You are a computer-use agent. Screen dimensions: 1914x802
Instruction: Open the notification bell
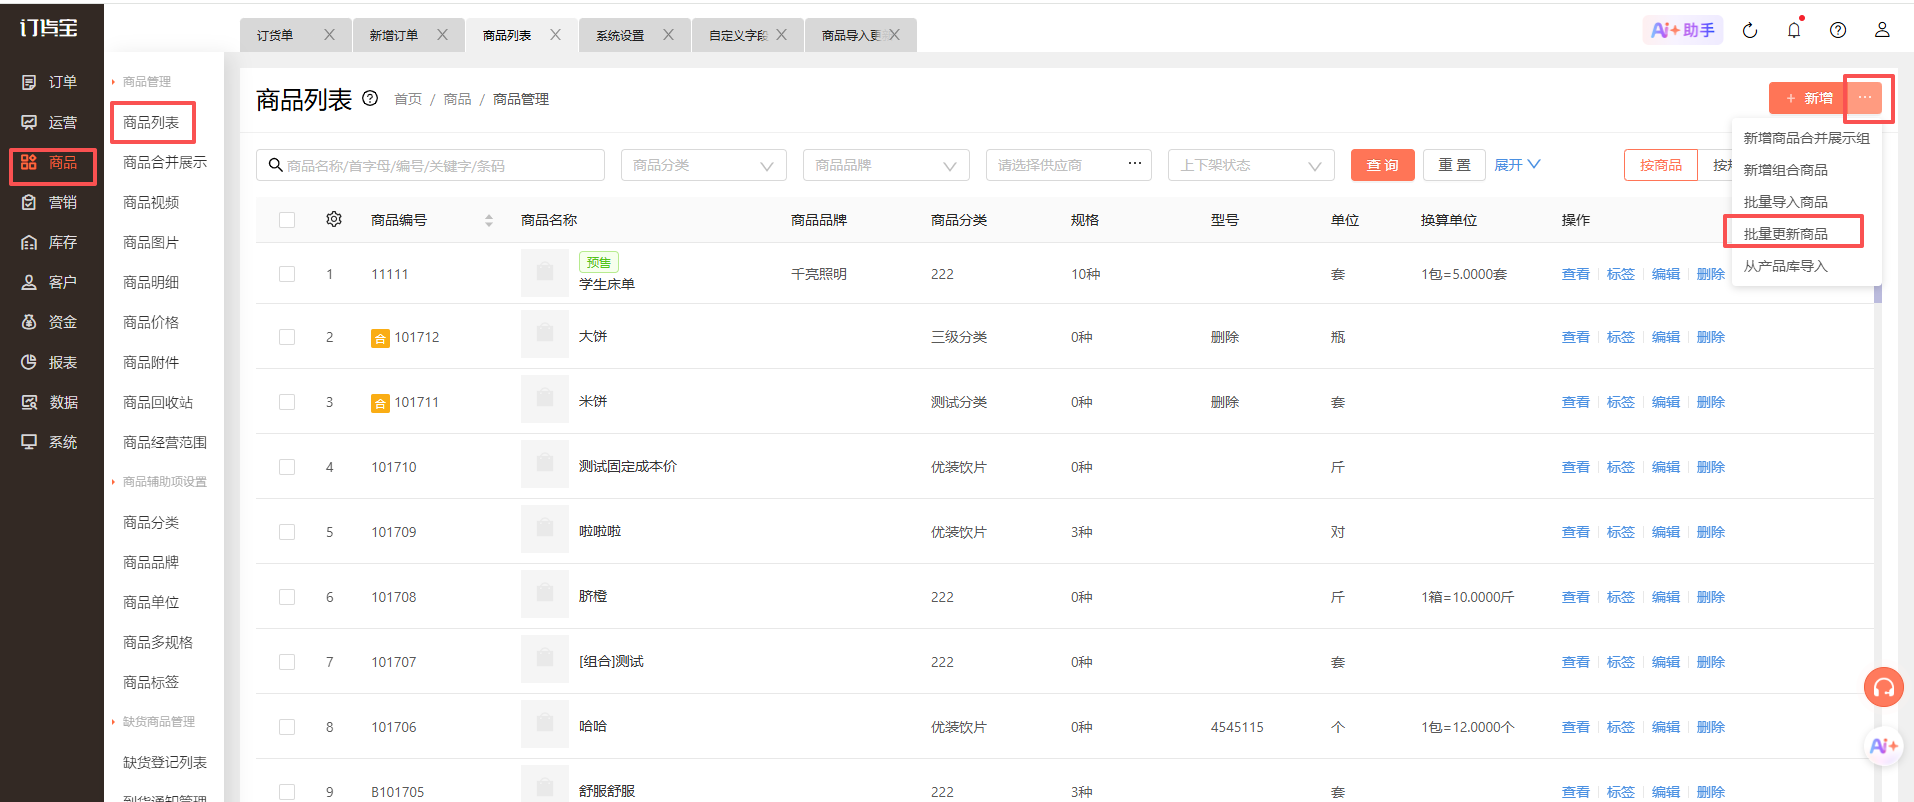tap(1794, 30)
